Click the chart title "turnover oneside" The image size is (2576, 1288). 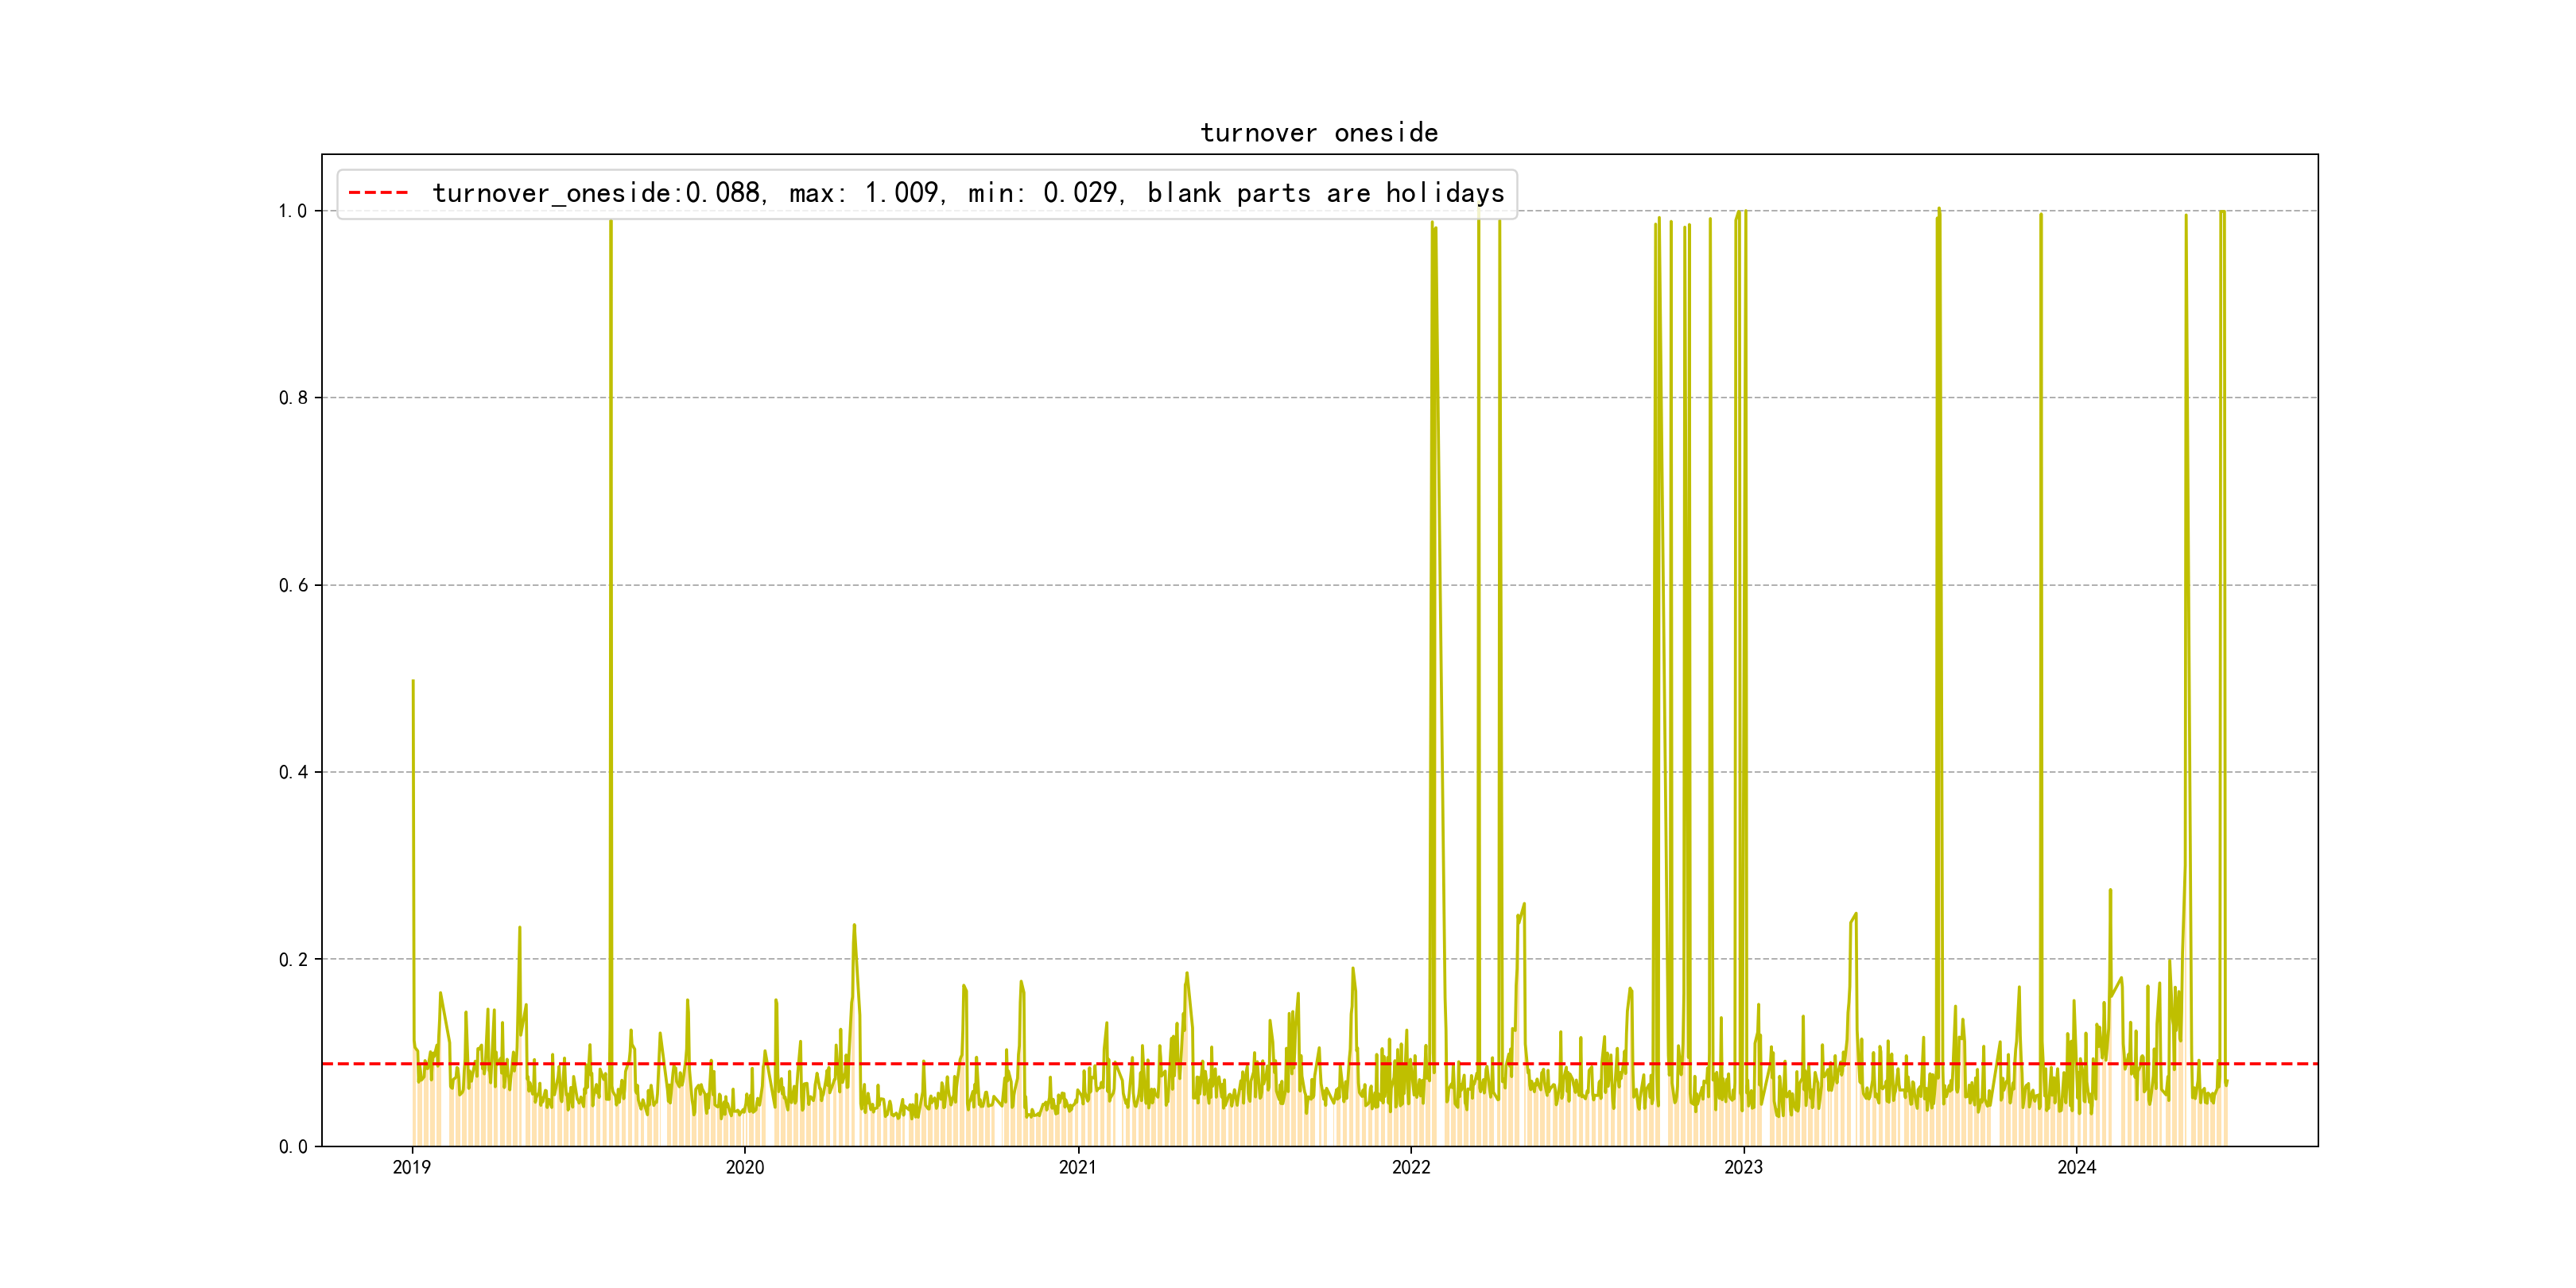pos(1319,132)
